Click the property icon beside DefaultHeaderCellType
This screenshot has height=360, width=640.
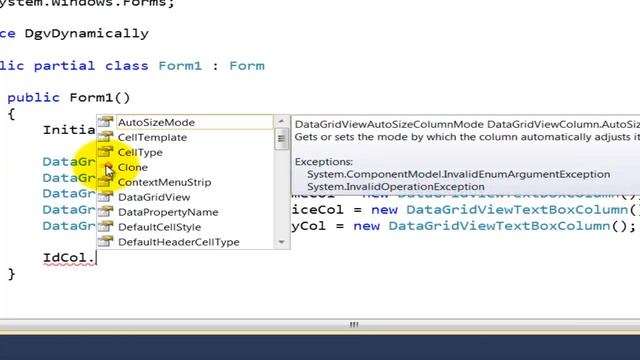click(105, 241)
